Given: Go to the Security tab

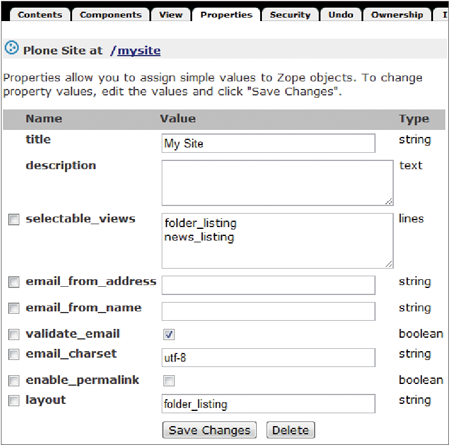Looking at the screenshot, I should [290, 15].
